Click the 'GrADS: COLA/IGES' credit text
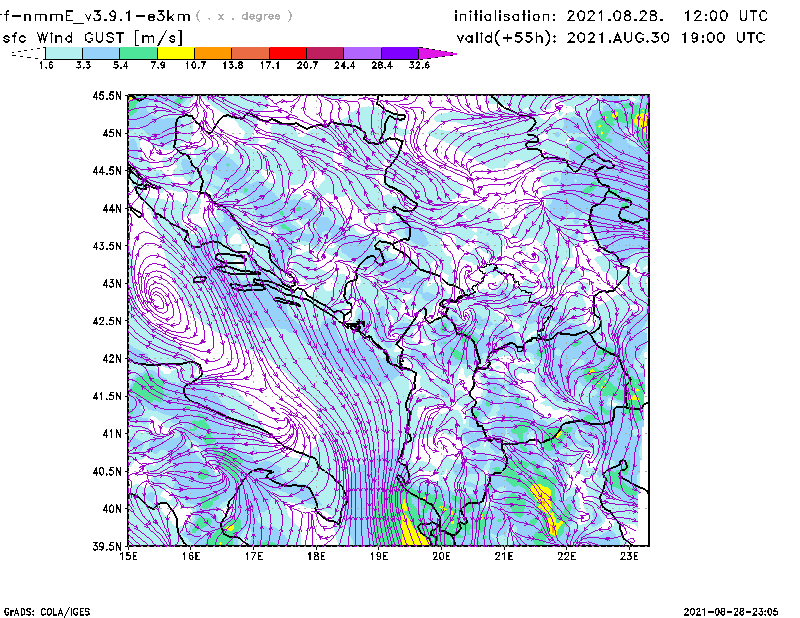800x618 pixels. click(46, 612)
